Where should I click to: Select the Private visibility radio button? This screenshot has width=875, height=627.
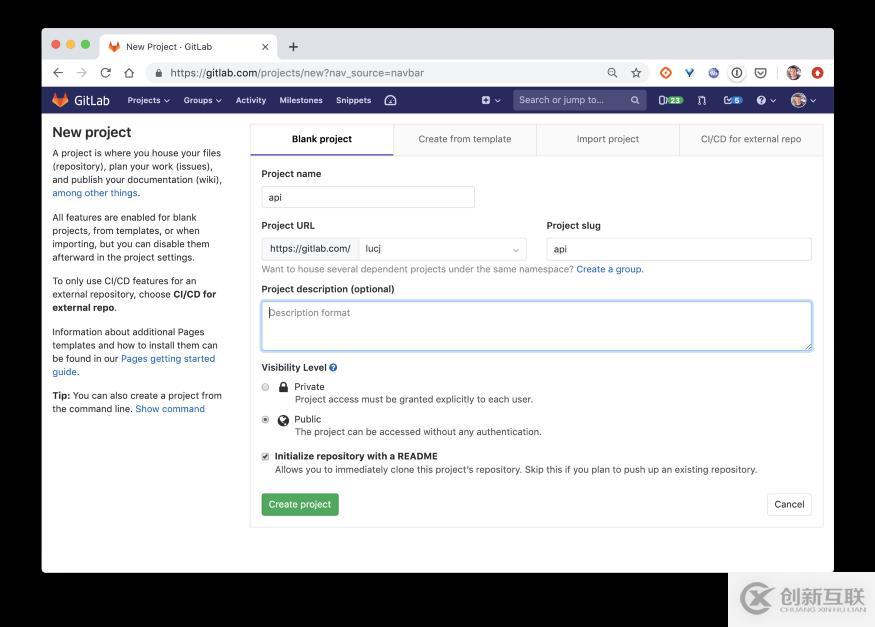click(266, 387)
